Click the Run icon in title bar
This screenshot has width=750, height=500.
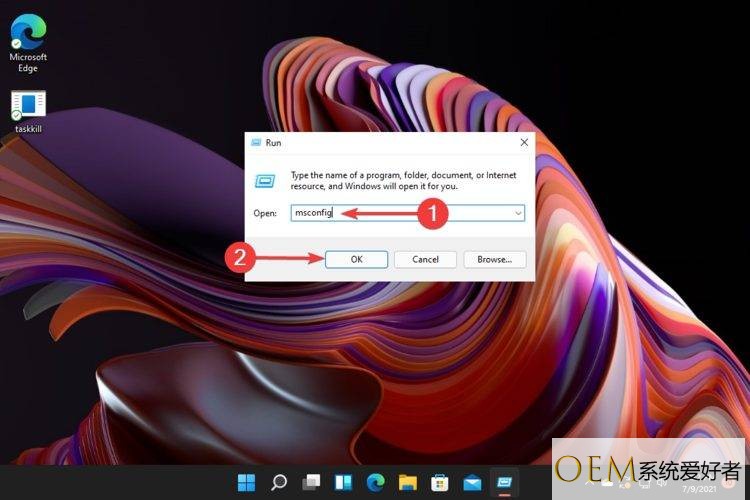click(256, 143)
